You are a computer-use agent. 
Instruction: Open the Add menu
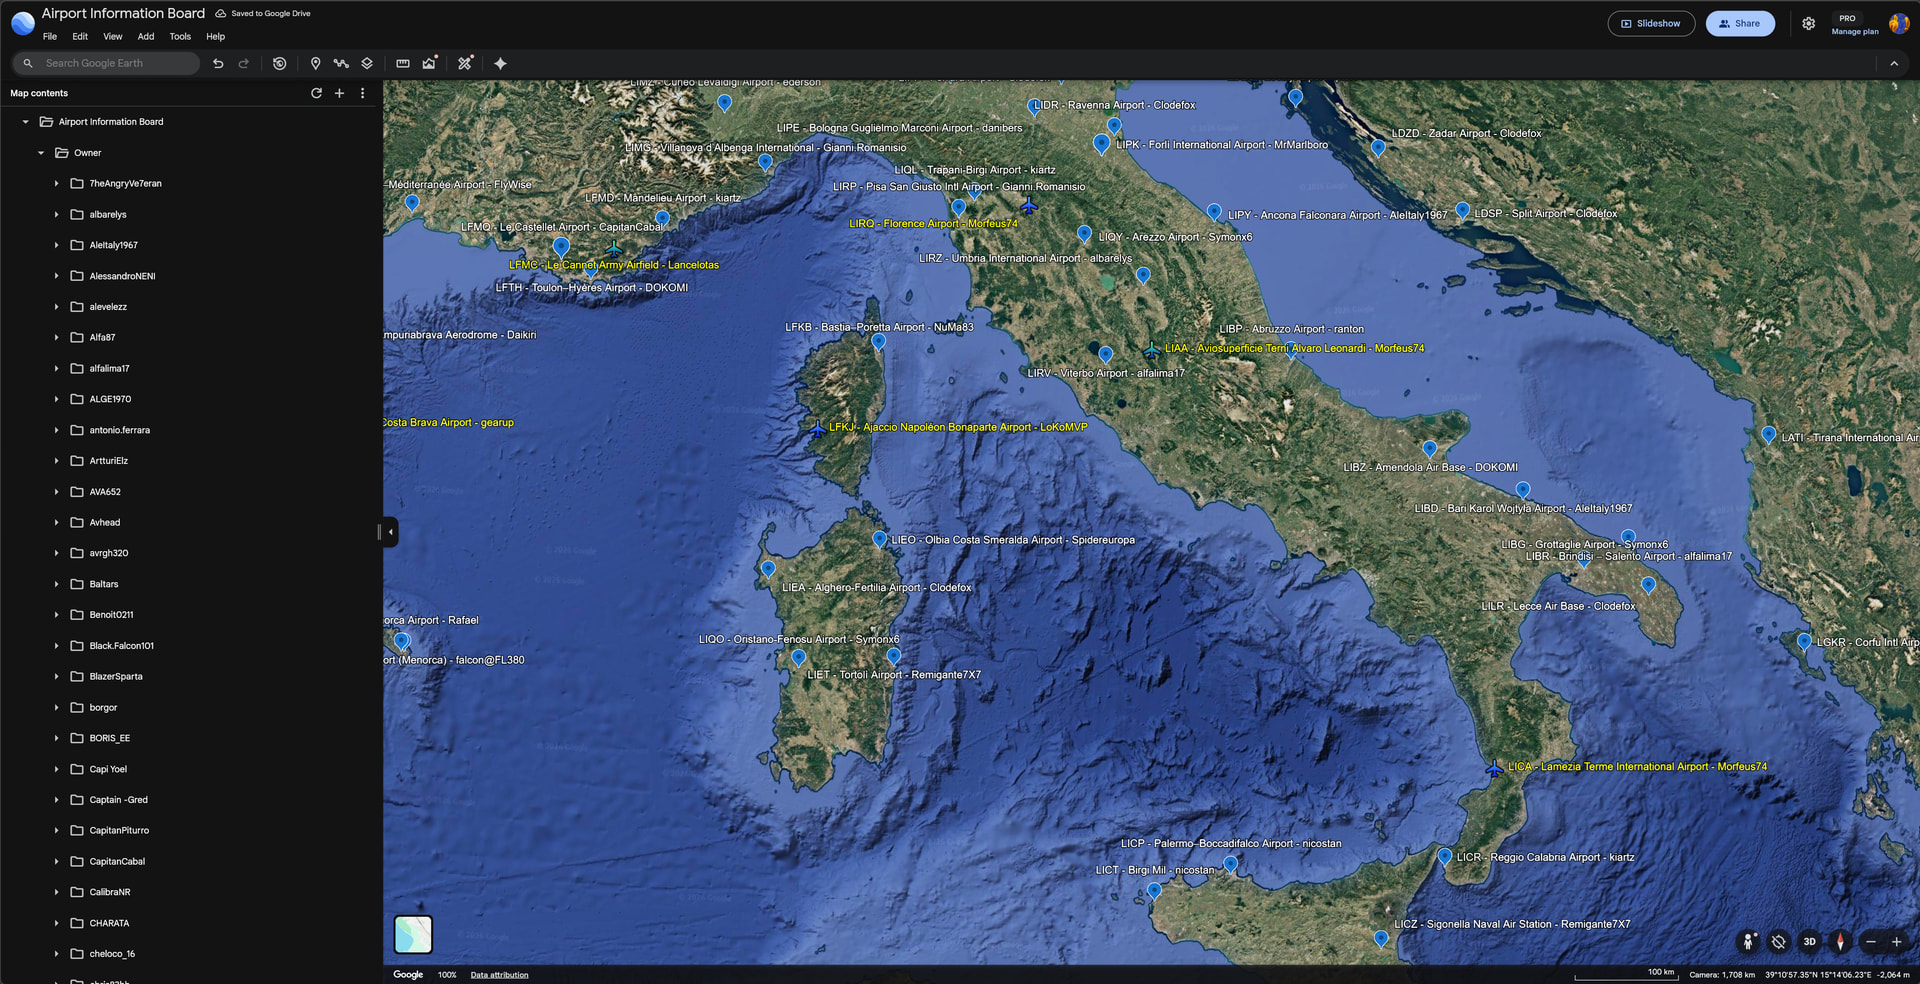[146, 37]
